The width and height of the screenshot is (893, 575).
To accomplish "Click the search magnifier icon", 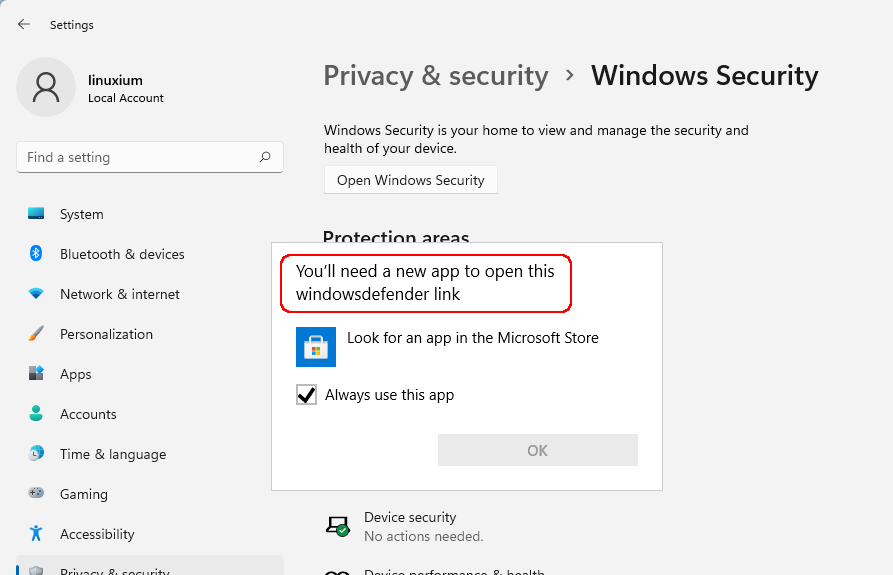I will click(x=265, y=157).
